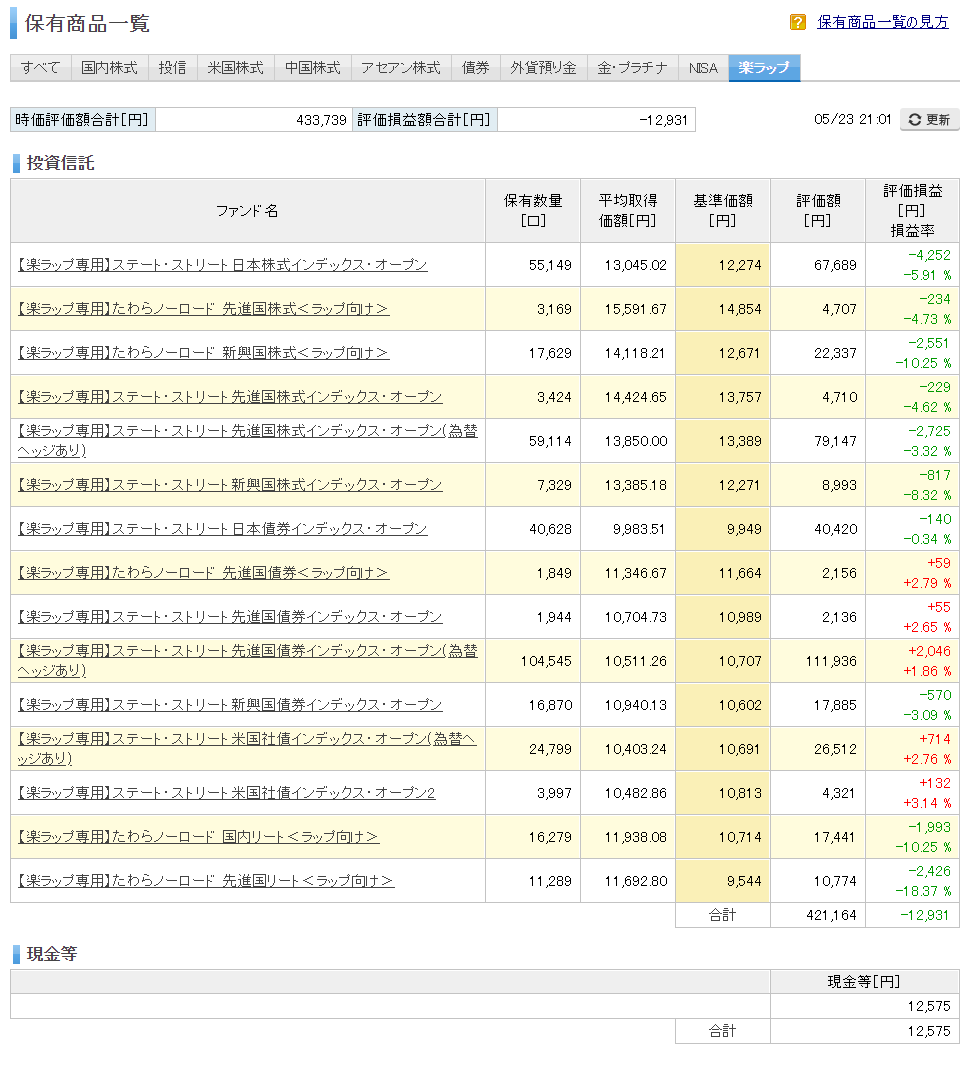The image size is (969, 1069).
Task: Select the 楽ラップ tab
Action: point(764,67)
